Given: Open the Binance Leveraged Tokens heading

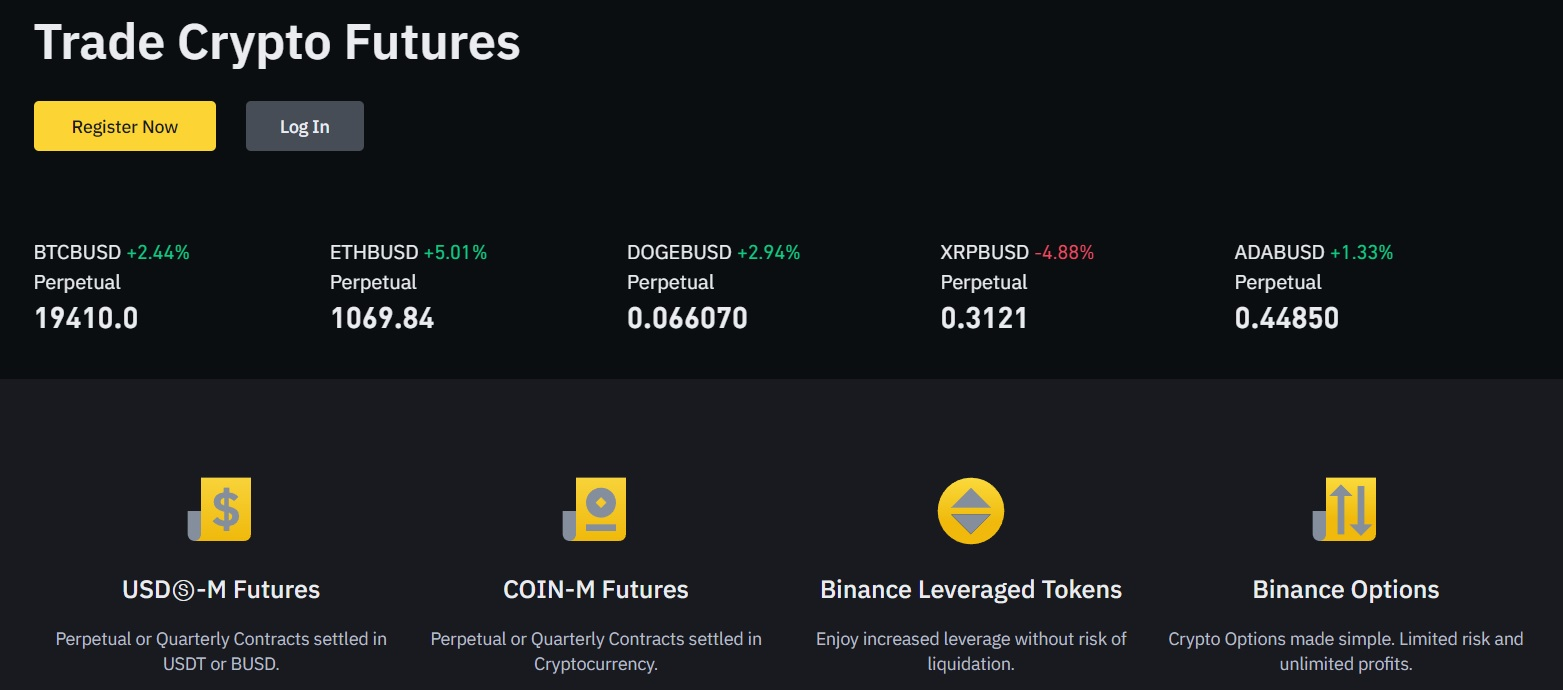Looking at the screenshot, I should (971, 589).
